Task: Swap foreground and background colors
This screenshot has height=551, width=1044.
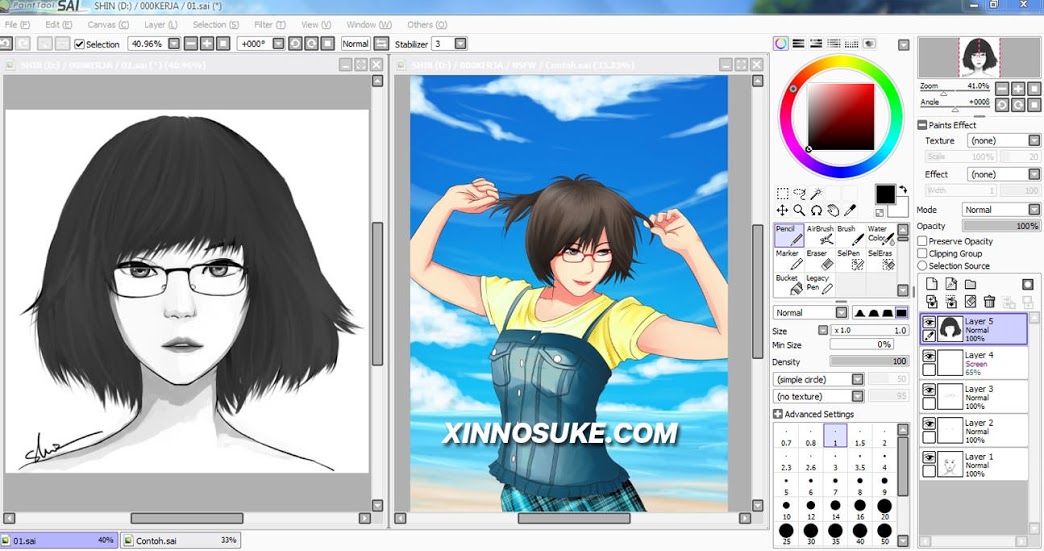Action: pyautogui.click(x=903, y=190)
